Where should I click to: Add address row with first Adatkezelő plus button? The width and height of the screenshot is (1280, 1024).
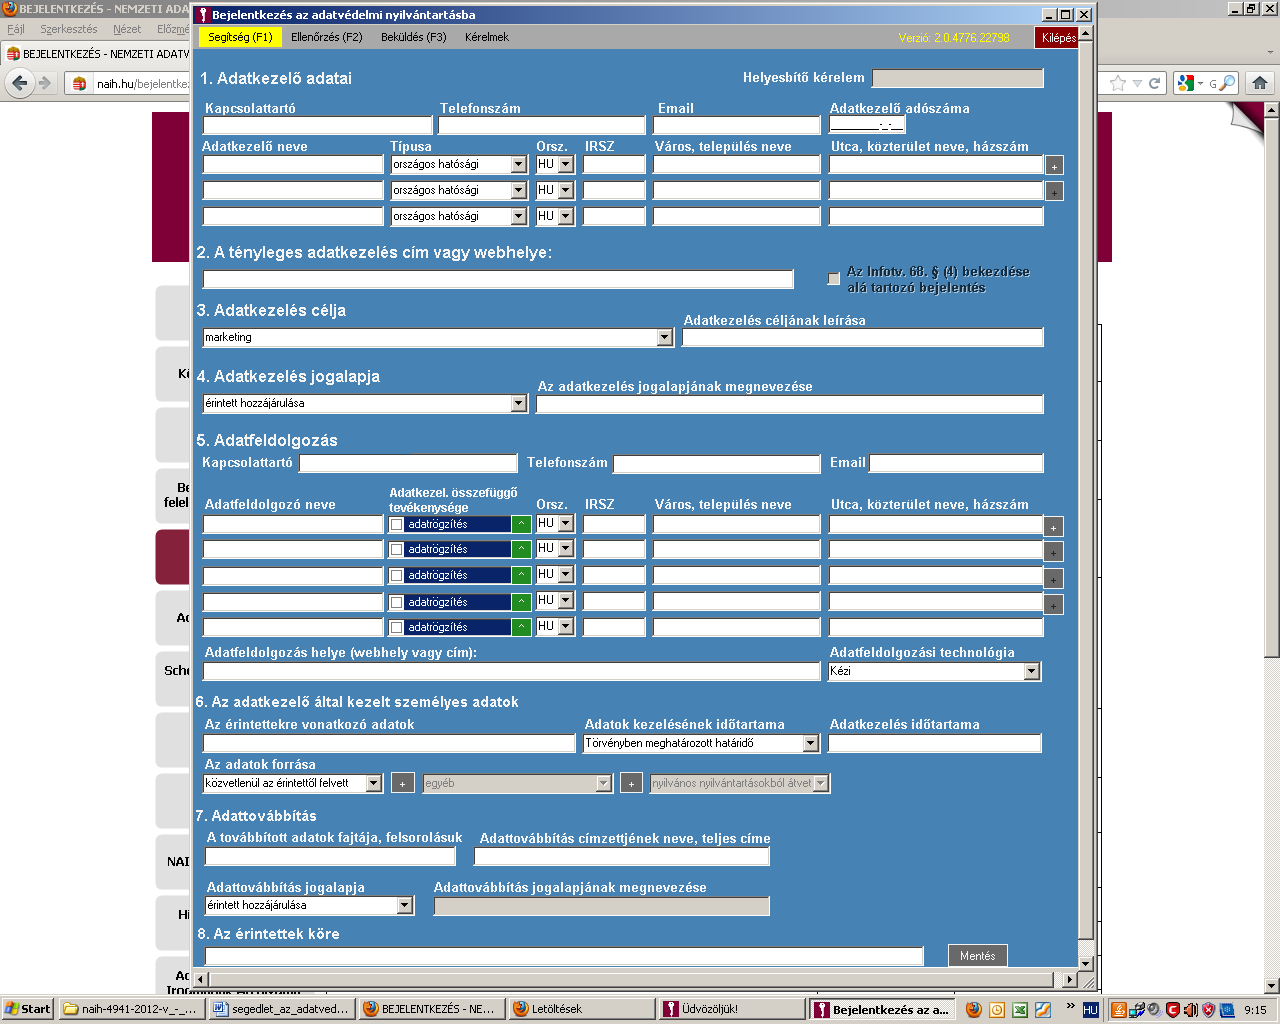1054,166
